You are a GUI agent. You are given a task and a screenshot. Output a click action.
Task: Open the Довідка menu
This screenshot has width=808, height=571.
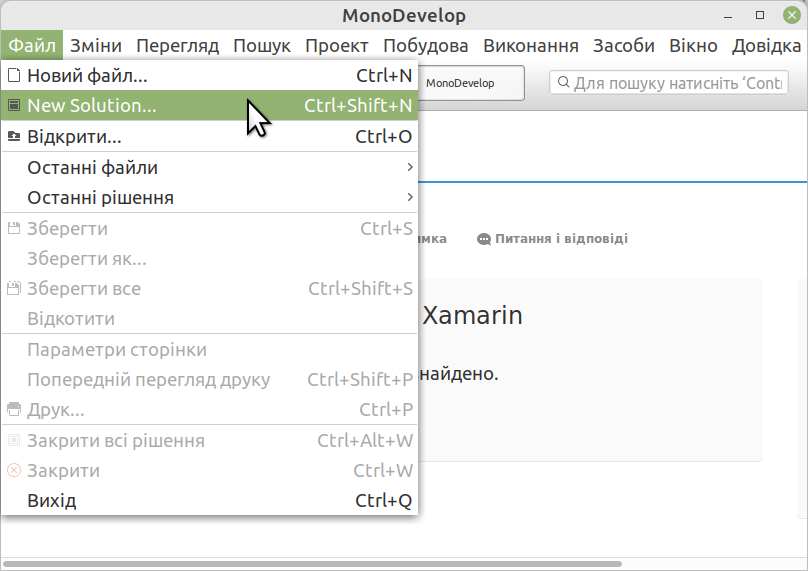click(x=766, y=45)
